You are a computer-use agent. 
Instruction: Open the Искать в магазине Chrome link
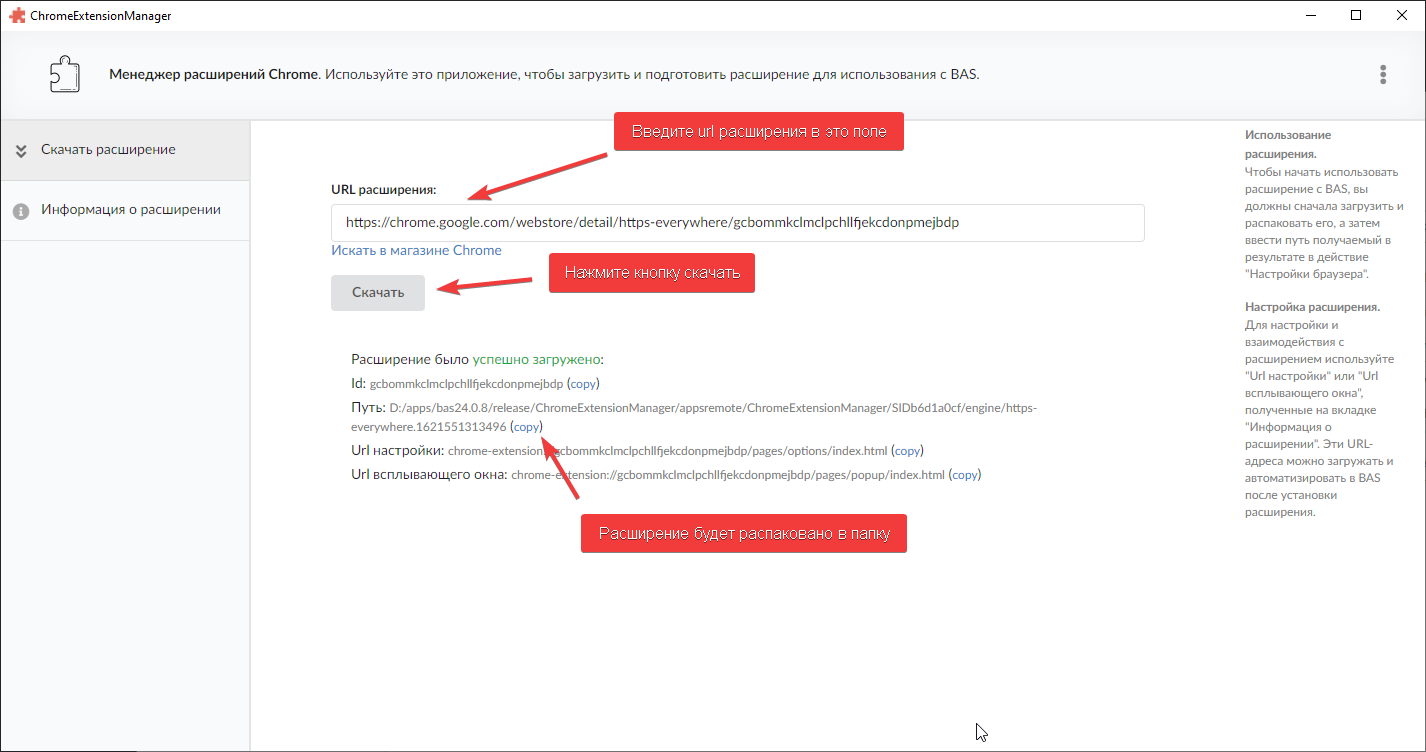point(416,250)
